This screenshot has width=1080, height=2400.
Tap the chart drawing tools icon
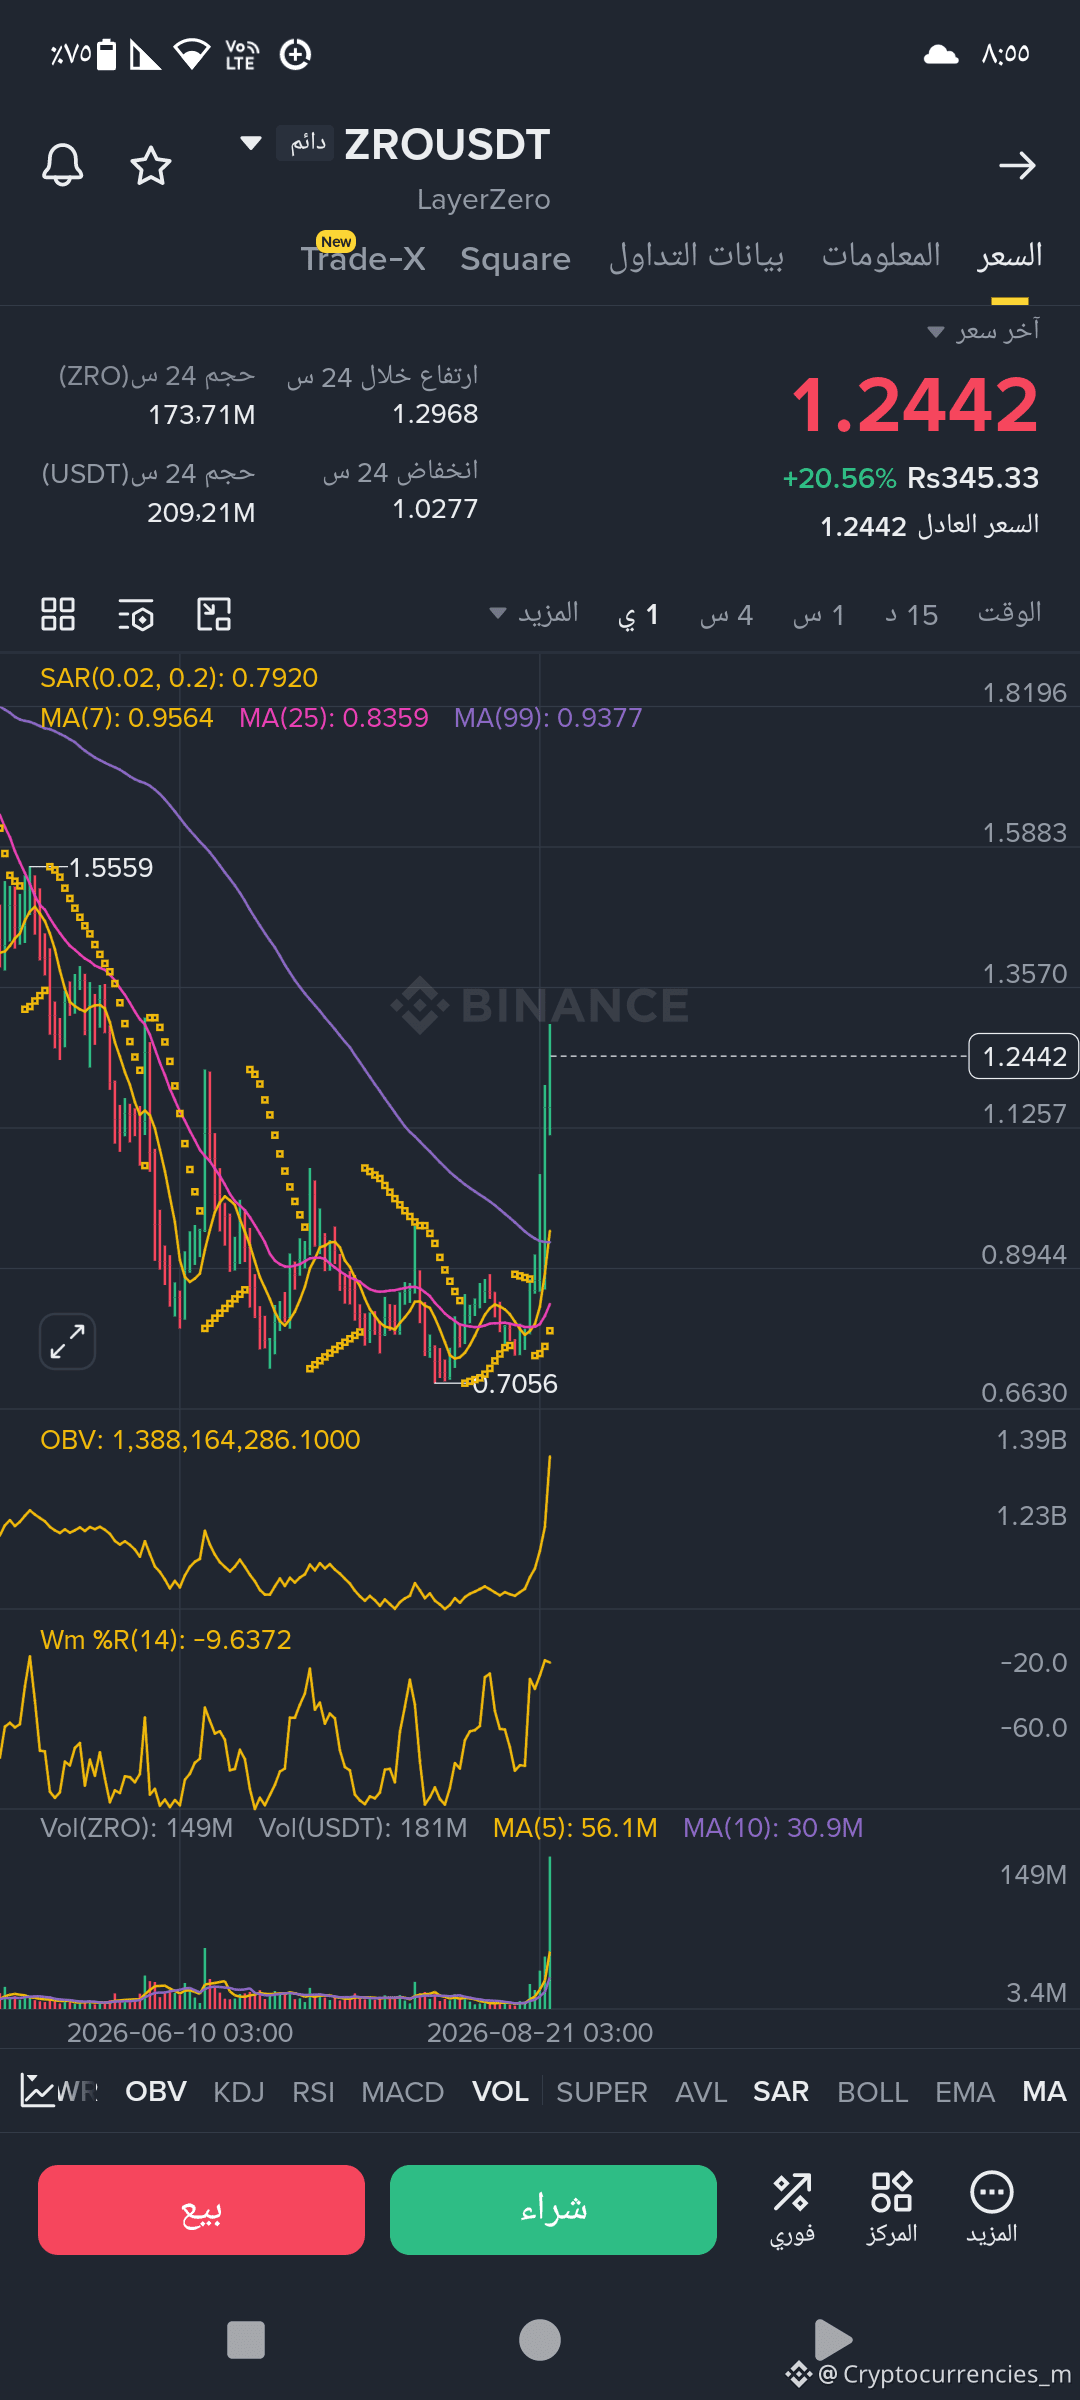(x=214, y=614)
